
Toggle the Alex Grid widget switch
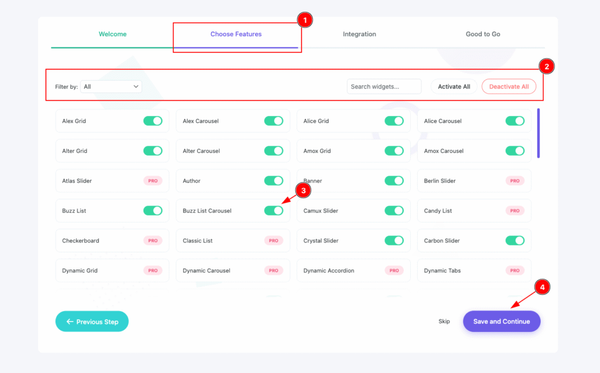pos(153,121)
